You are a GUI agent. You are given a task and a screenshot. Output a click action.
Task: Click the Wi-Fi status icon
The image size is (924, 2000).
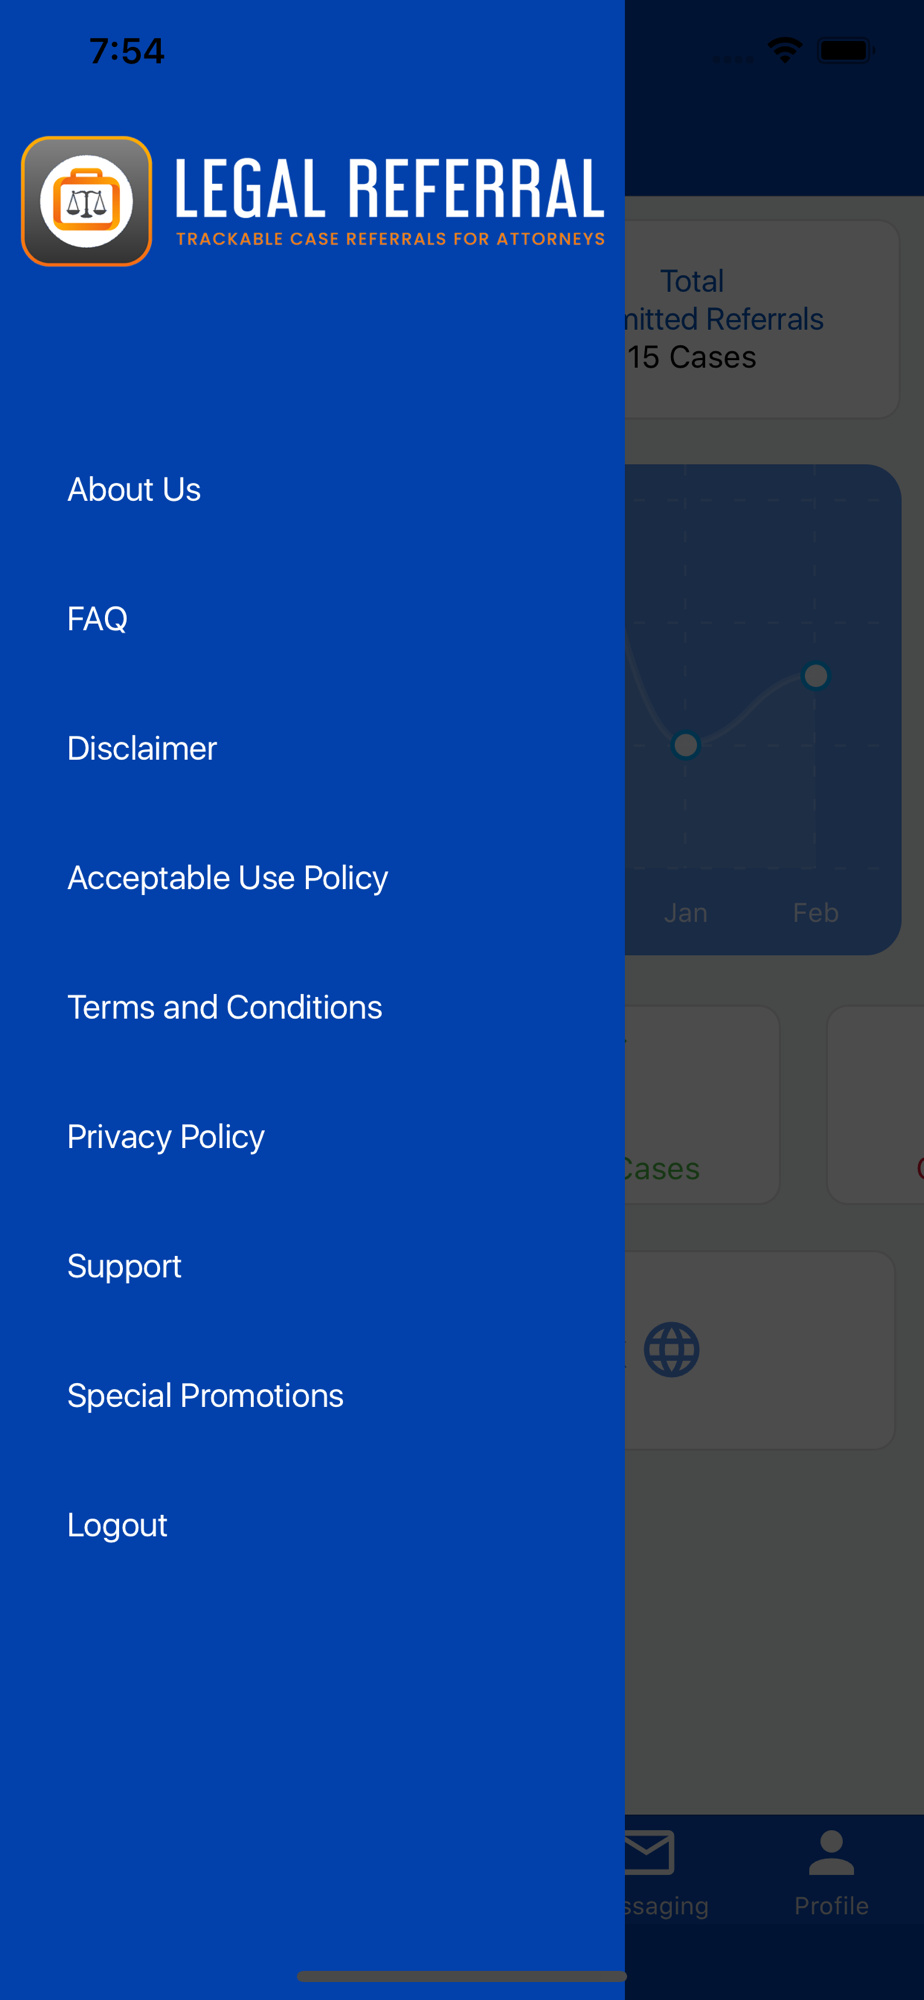click(785, 50)
